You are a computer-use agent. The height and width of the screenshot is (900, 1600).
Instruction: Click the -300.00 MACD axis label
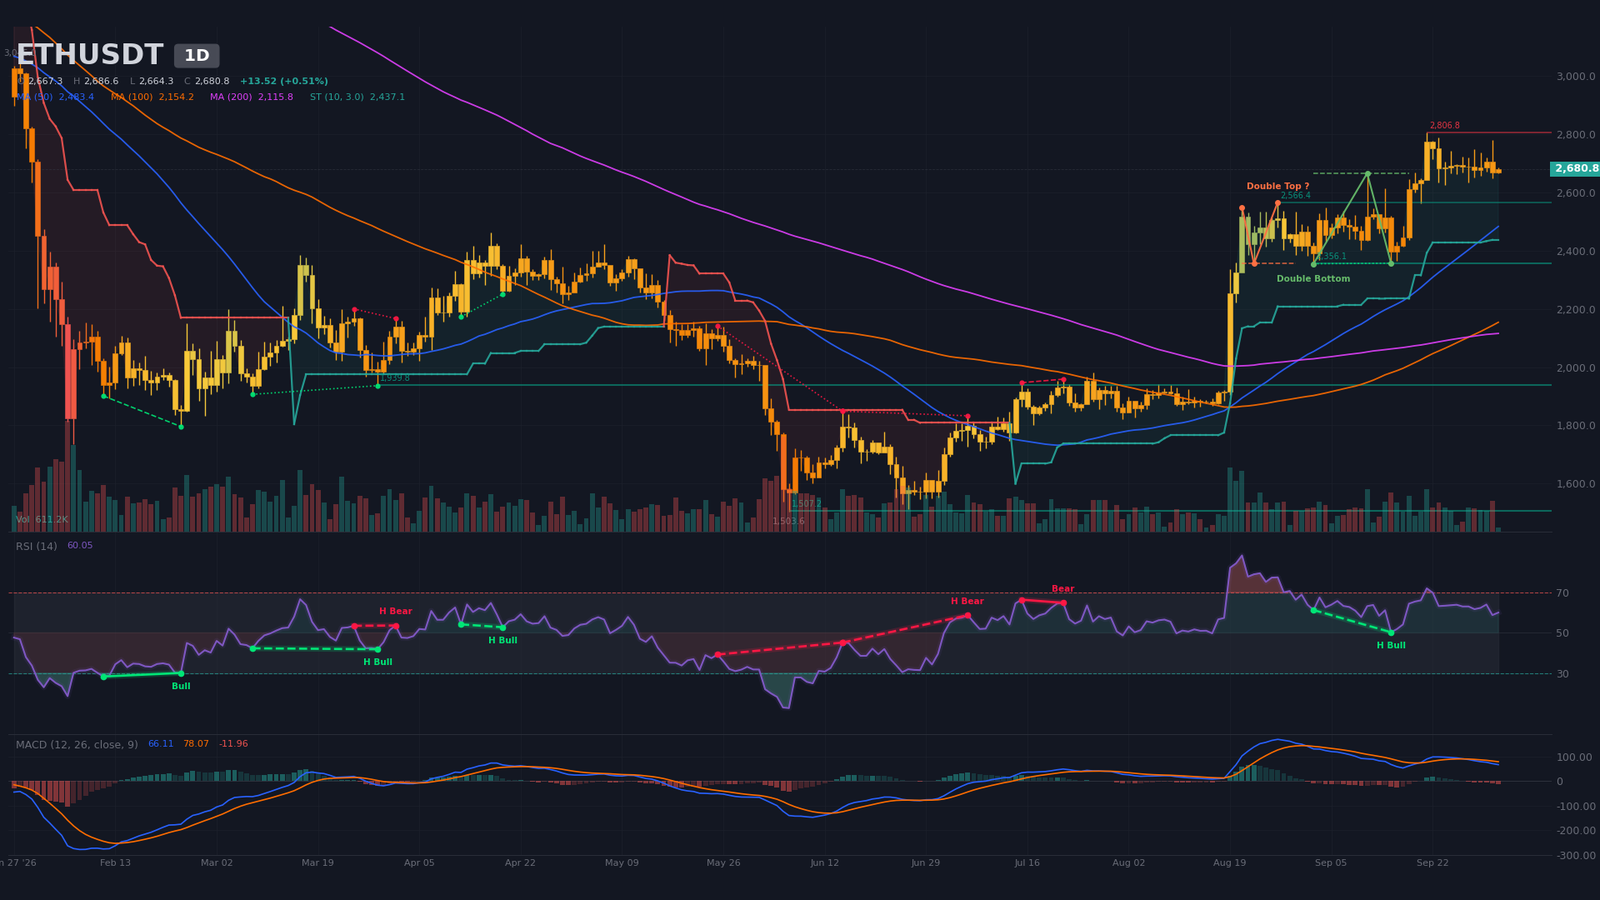[1576, 856]
